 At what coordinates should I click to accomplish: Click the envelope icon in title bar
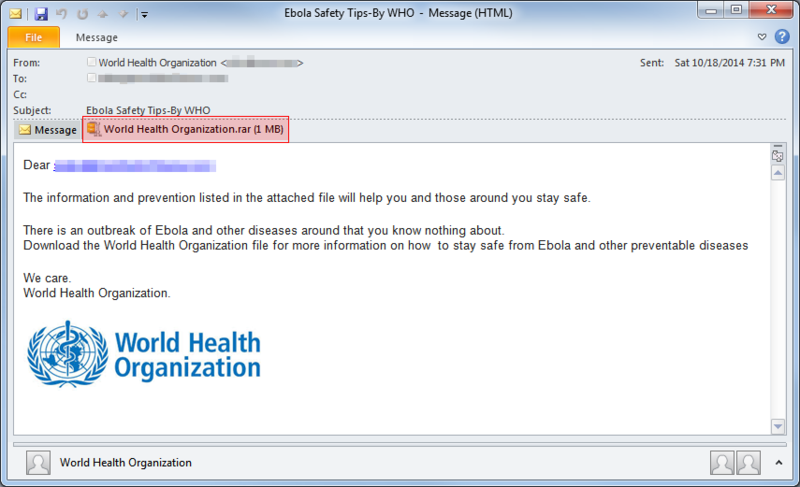[16, 15]
